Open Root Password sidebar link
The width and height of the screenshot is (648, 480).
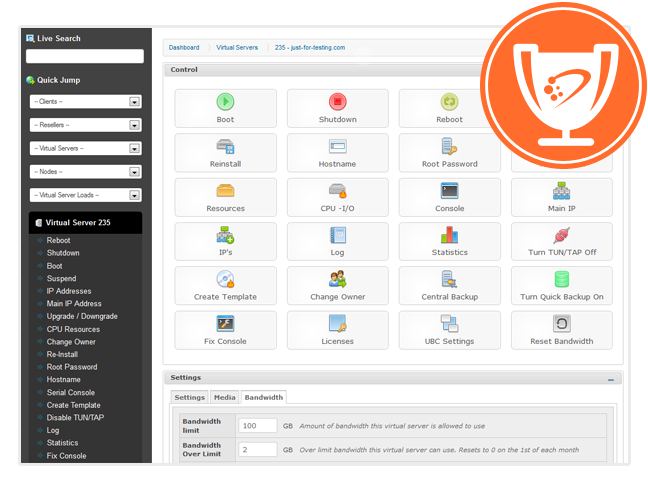coord(72,367)
